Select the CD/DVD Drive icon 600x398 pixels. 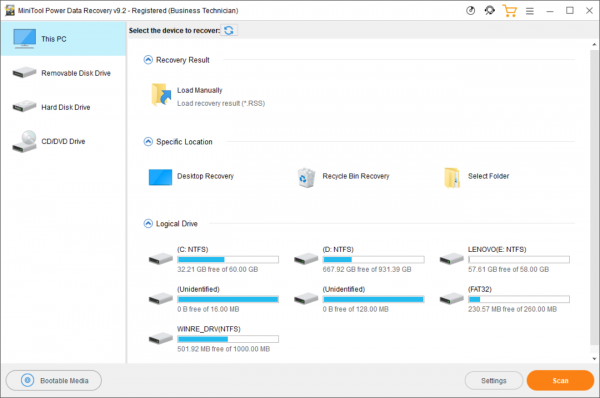tap(24, 141)
